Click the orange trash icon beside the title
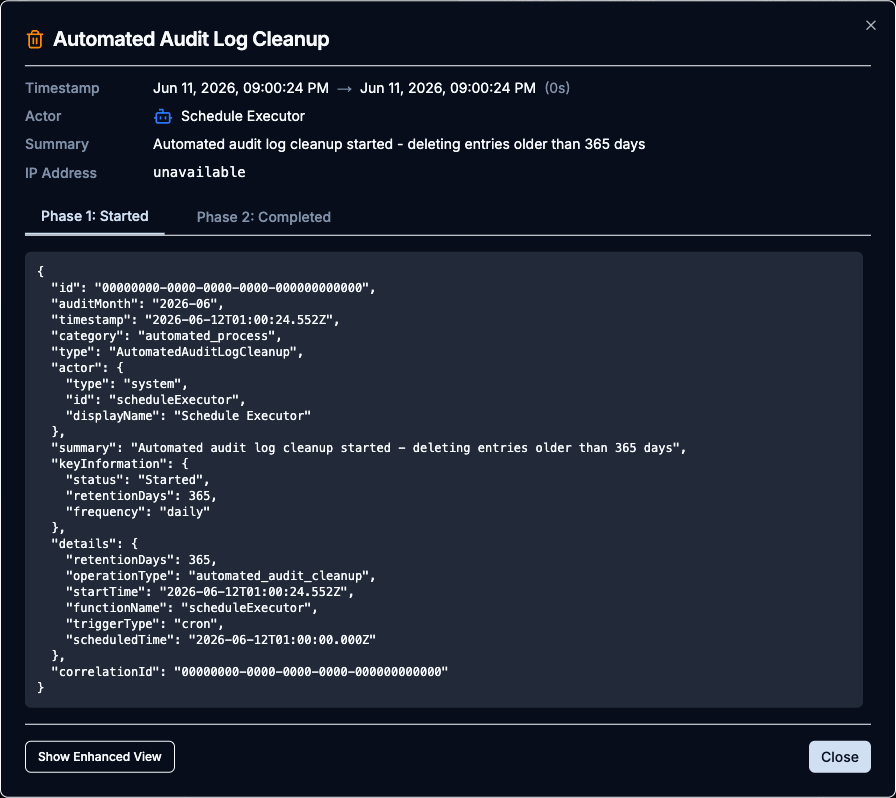This screenshot has width=896, height=798. click(x=35, y=39)
